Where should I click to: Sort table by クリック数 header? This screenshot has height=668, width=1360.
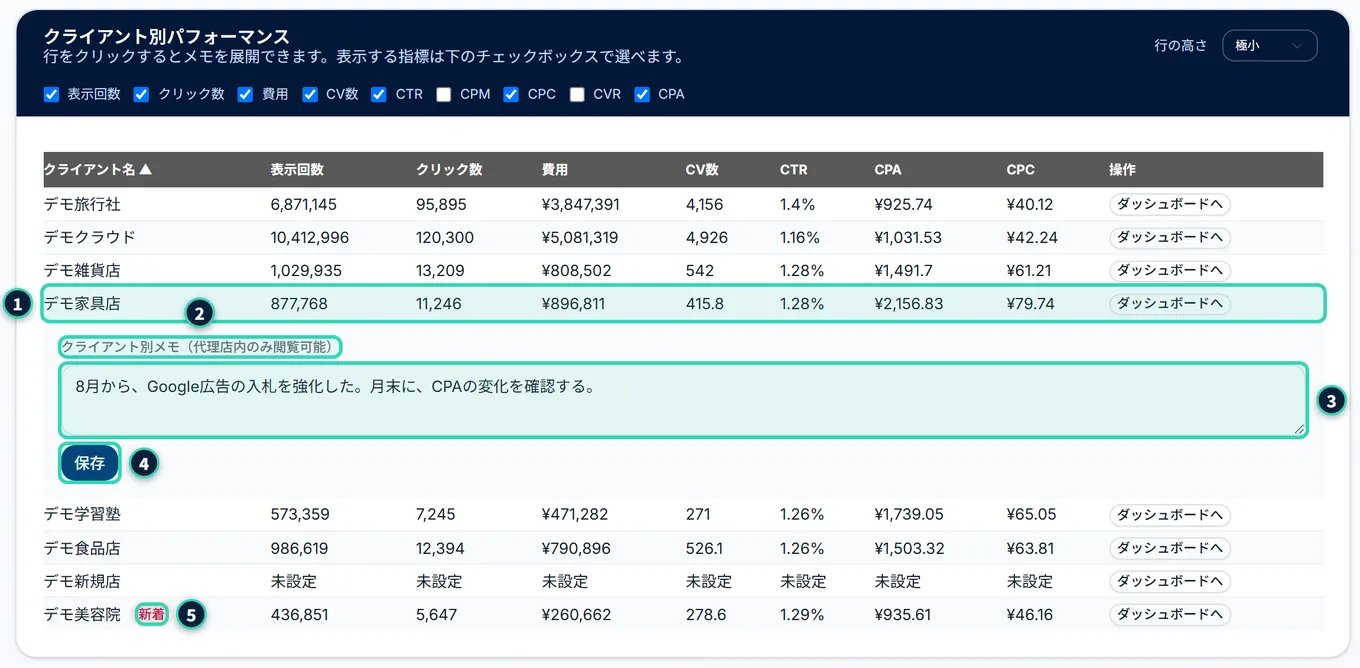(449, 170)
